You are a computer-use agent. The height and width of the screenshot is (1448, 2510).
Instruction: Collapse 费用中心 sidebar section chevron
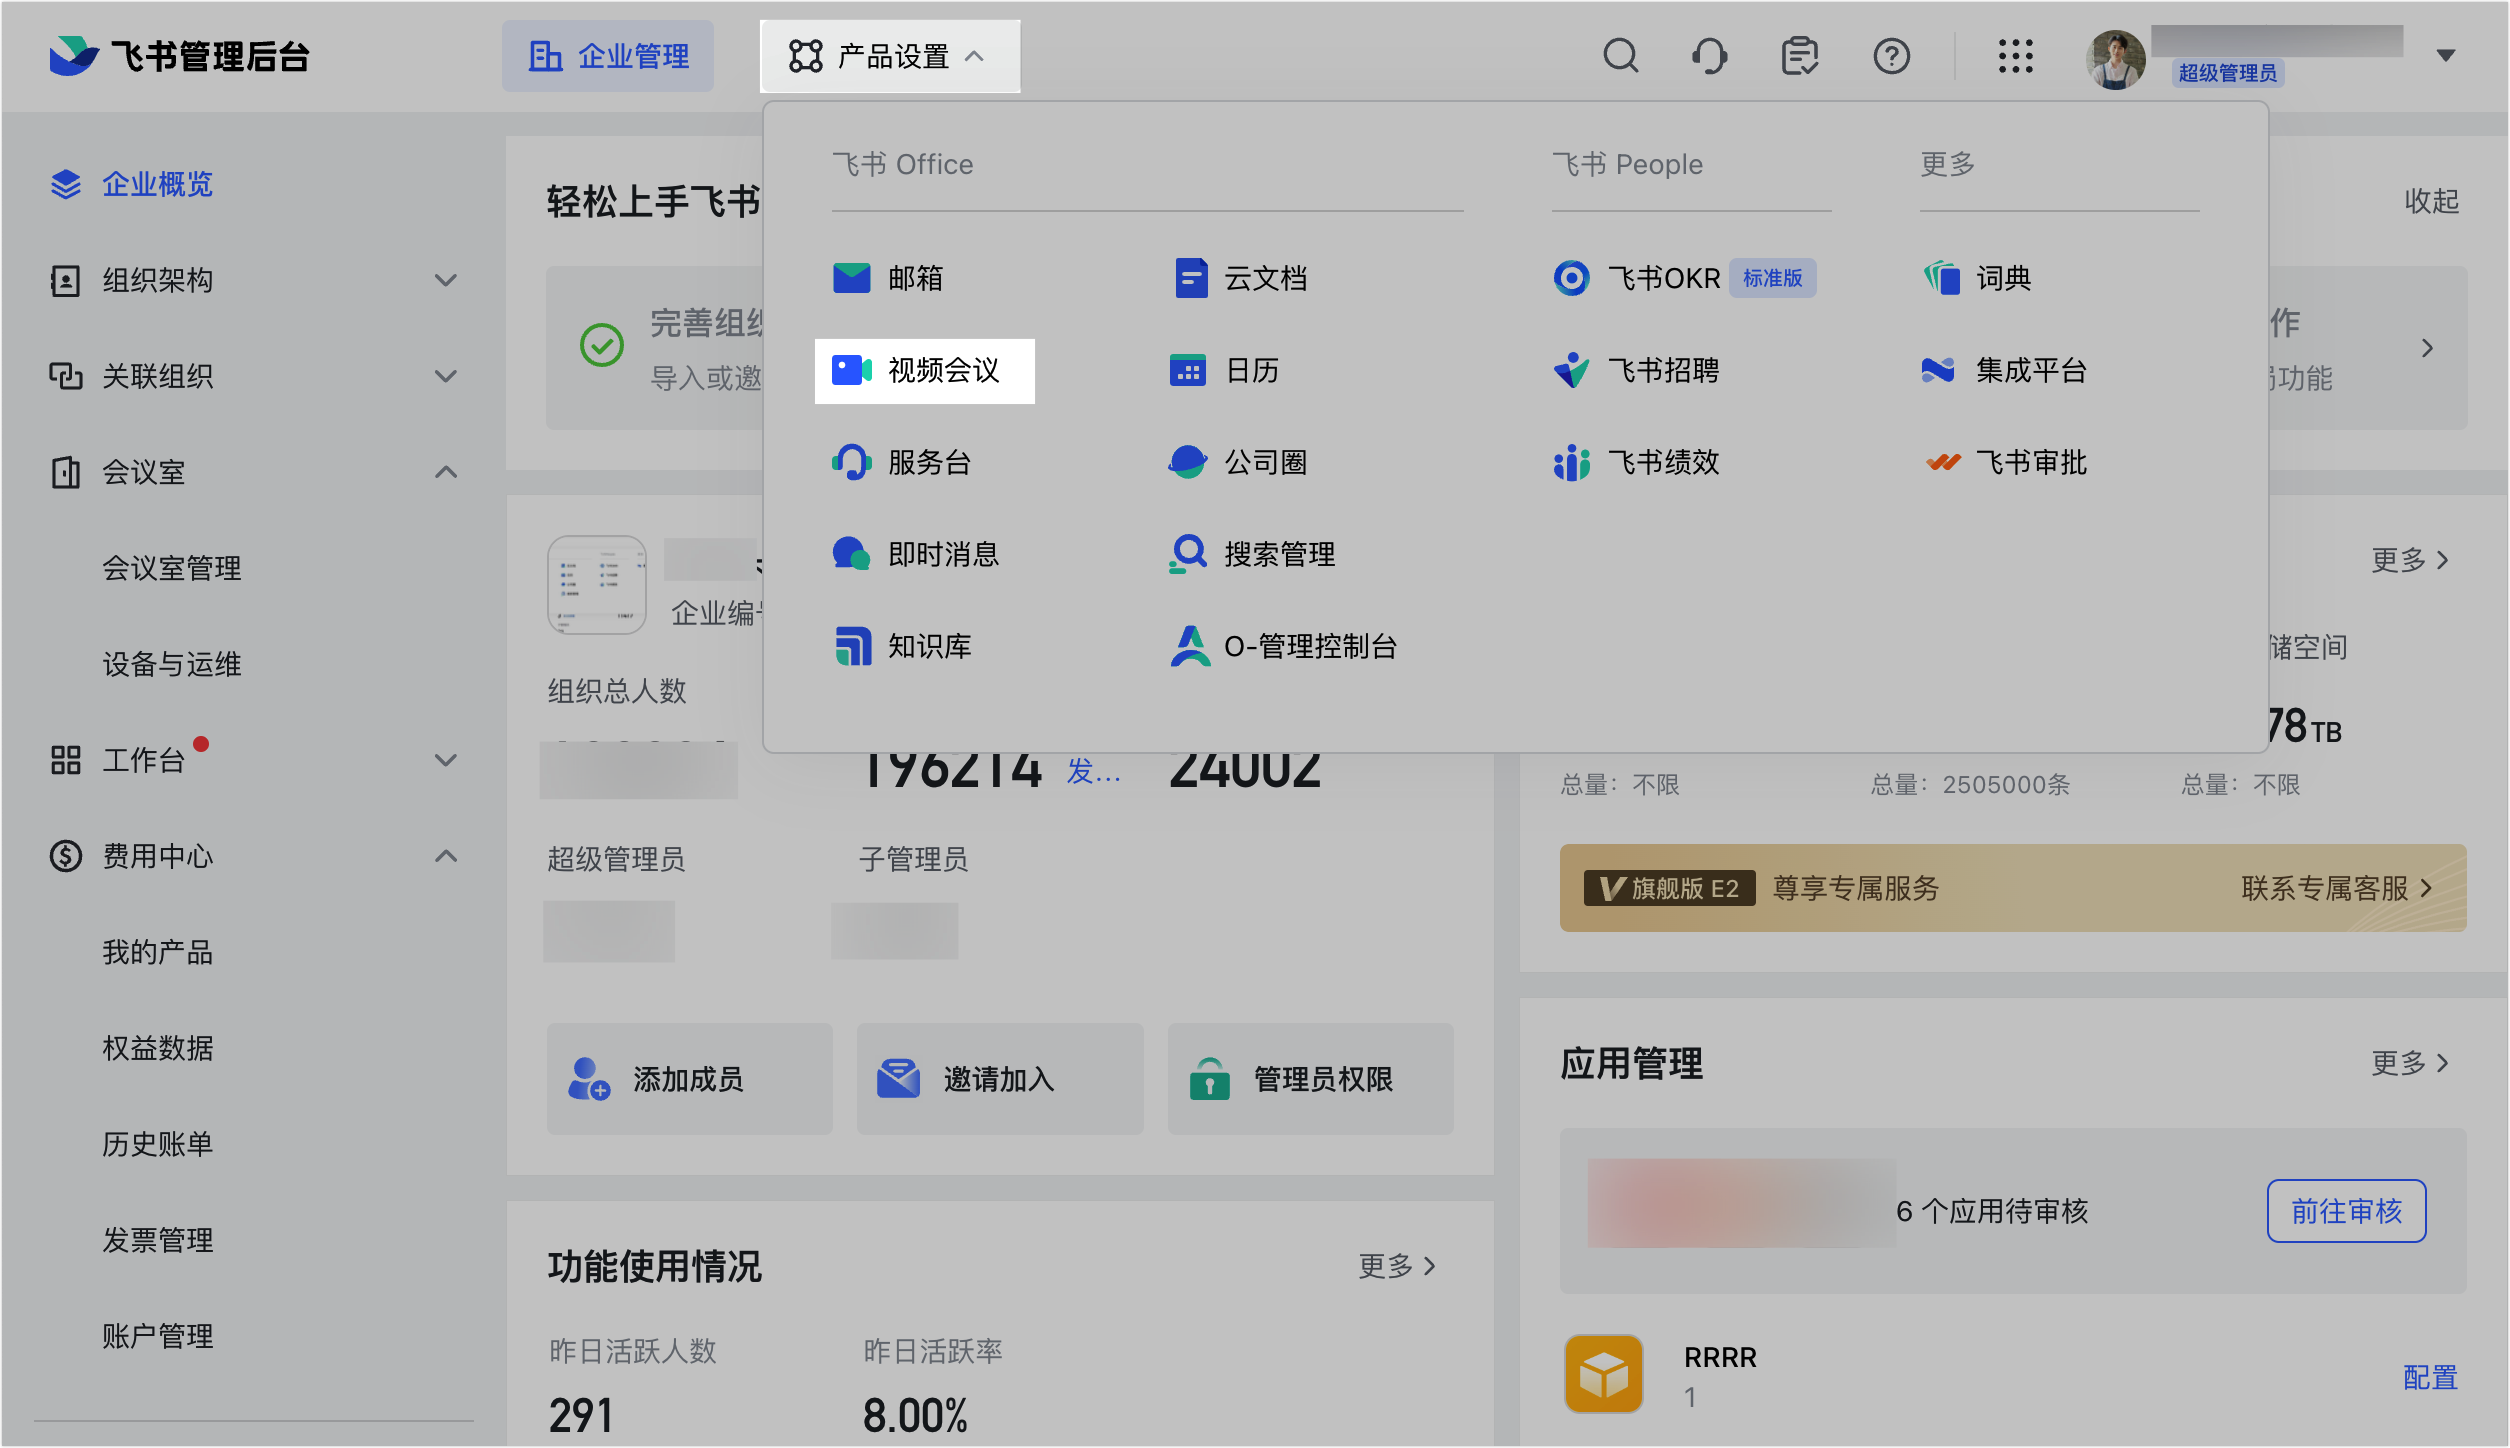[x=446, y=856]
